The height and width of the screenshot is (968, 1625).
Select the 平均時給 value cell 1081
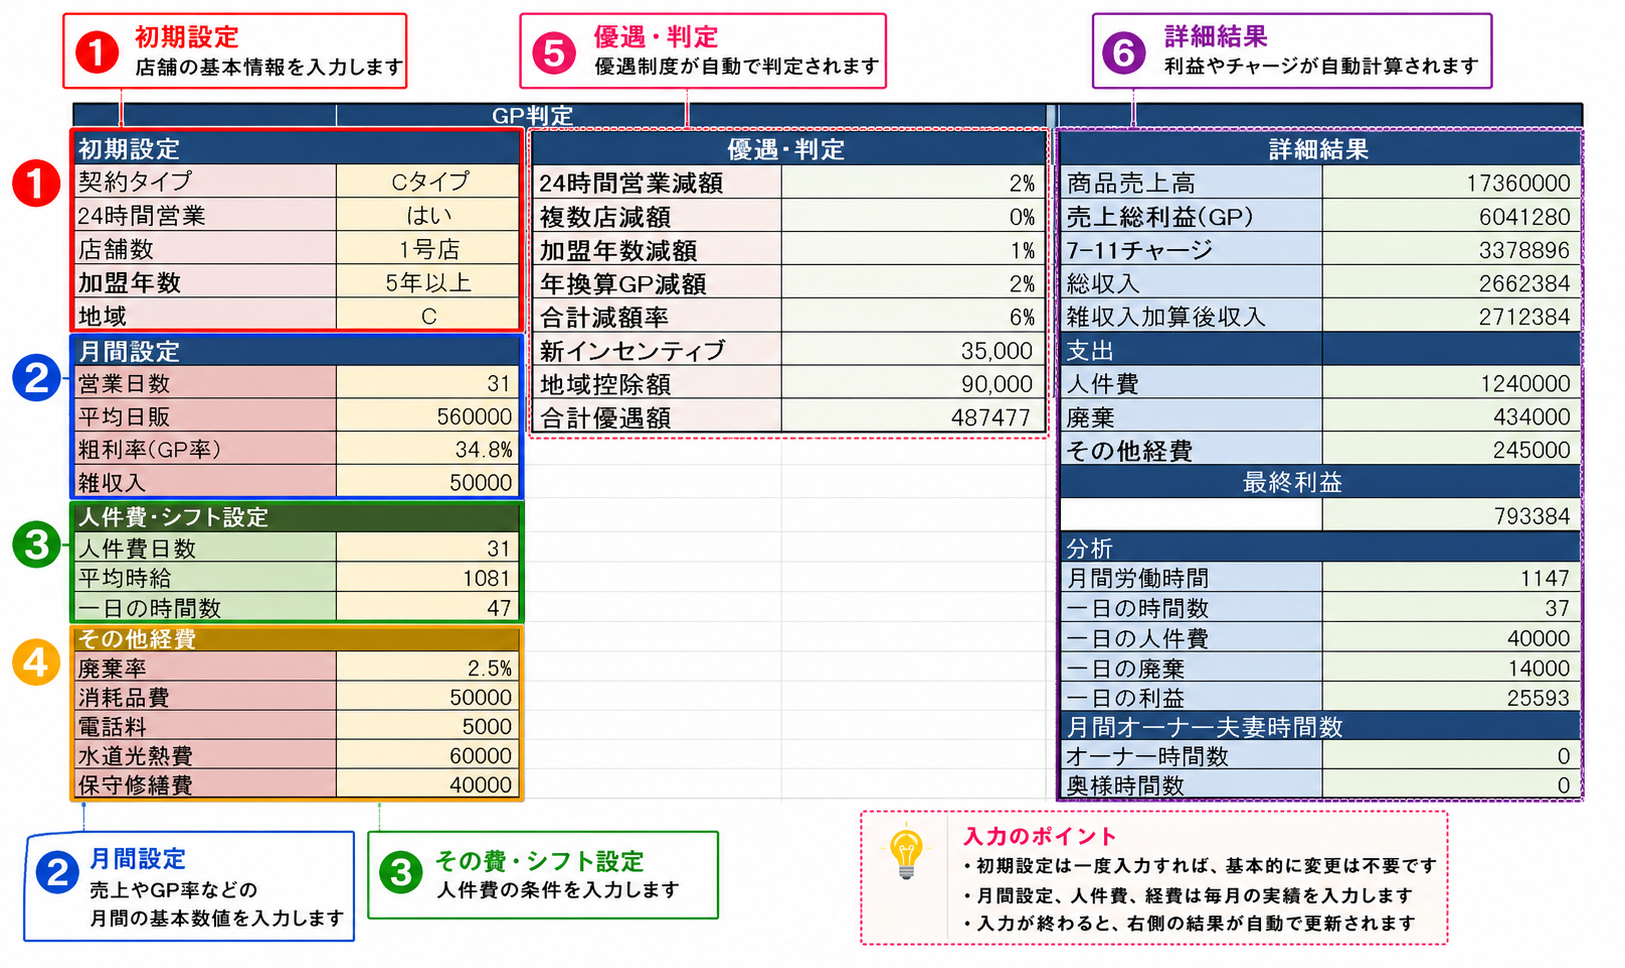[x=428, y=578]
